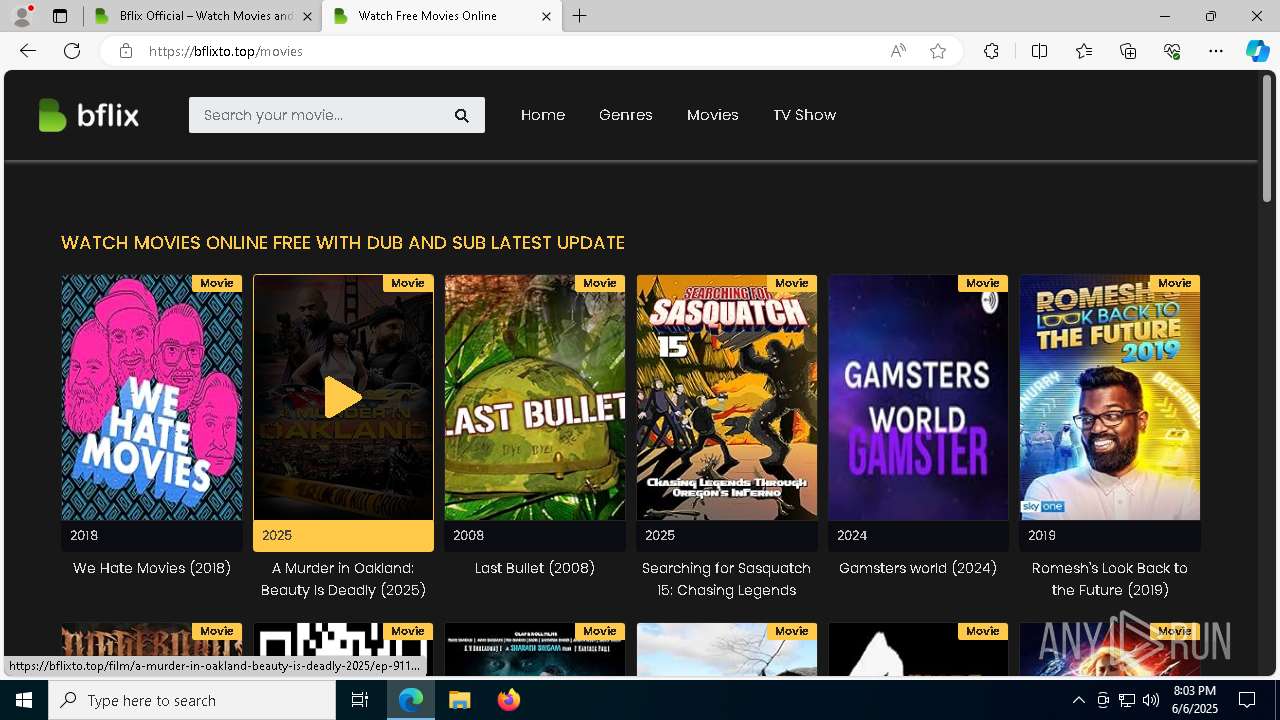The height and width of the screenshot is (720, 1280).
Task: Open Movies menu item
Action: click(x=713, y=115)
